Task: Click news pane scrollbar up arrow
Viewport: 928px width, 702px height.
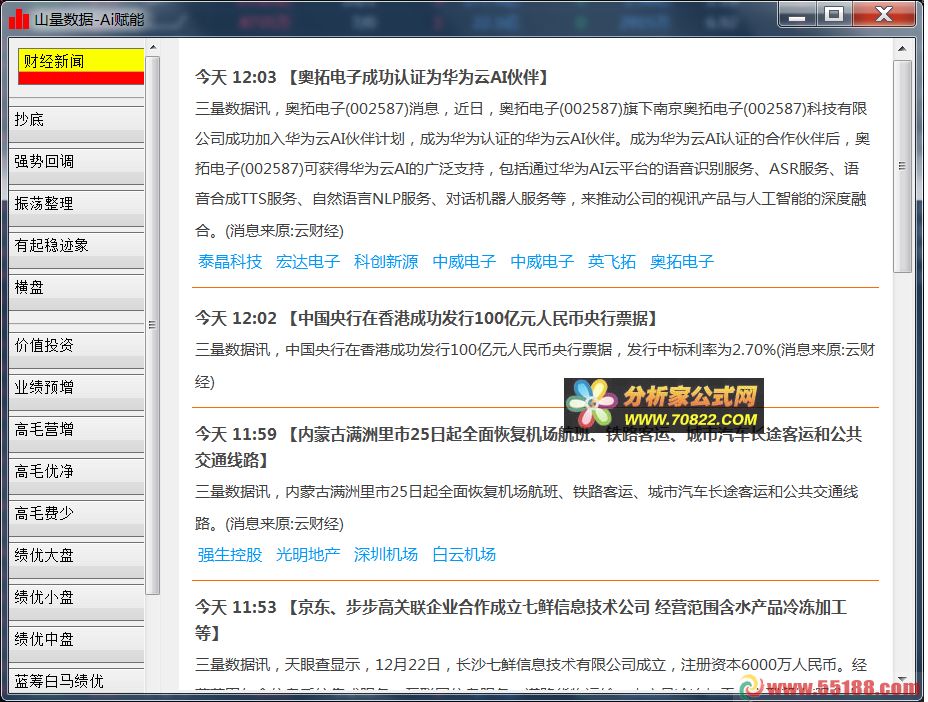Action: (x=902, y=49)
